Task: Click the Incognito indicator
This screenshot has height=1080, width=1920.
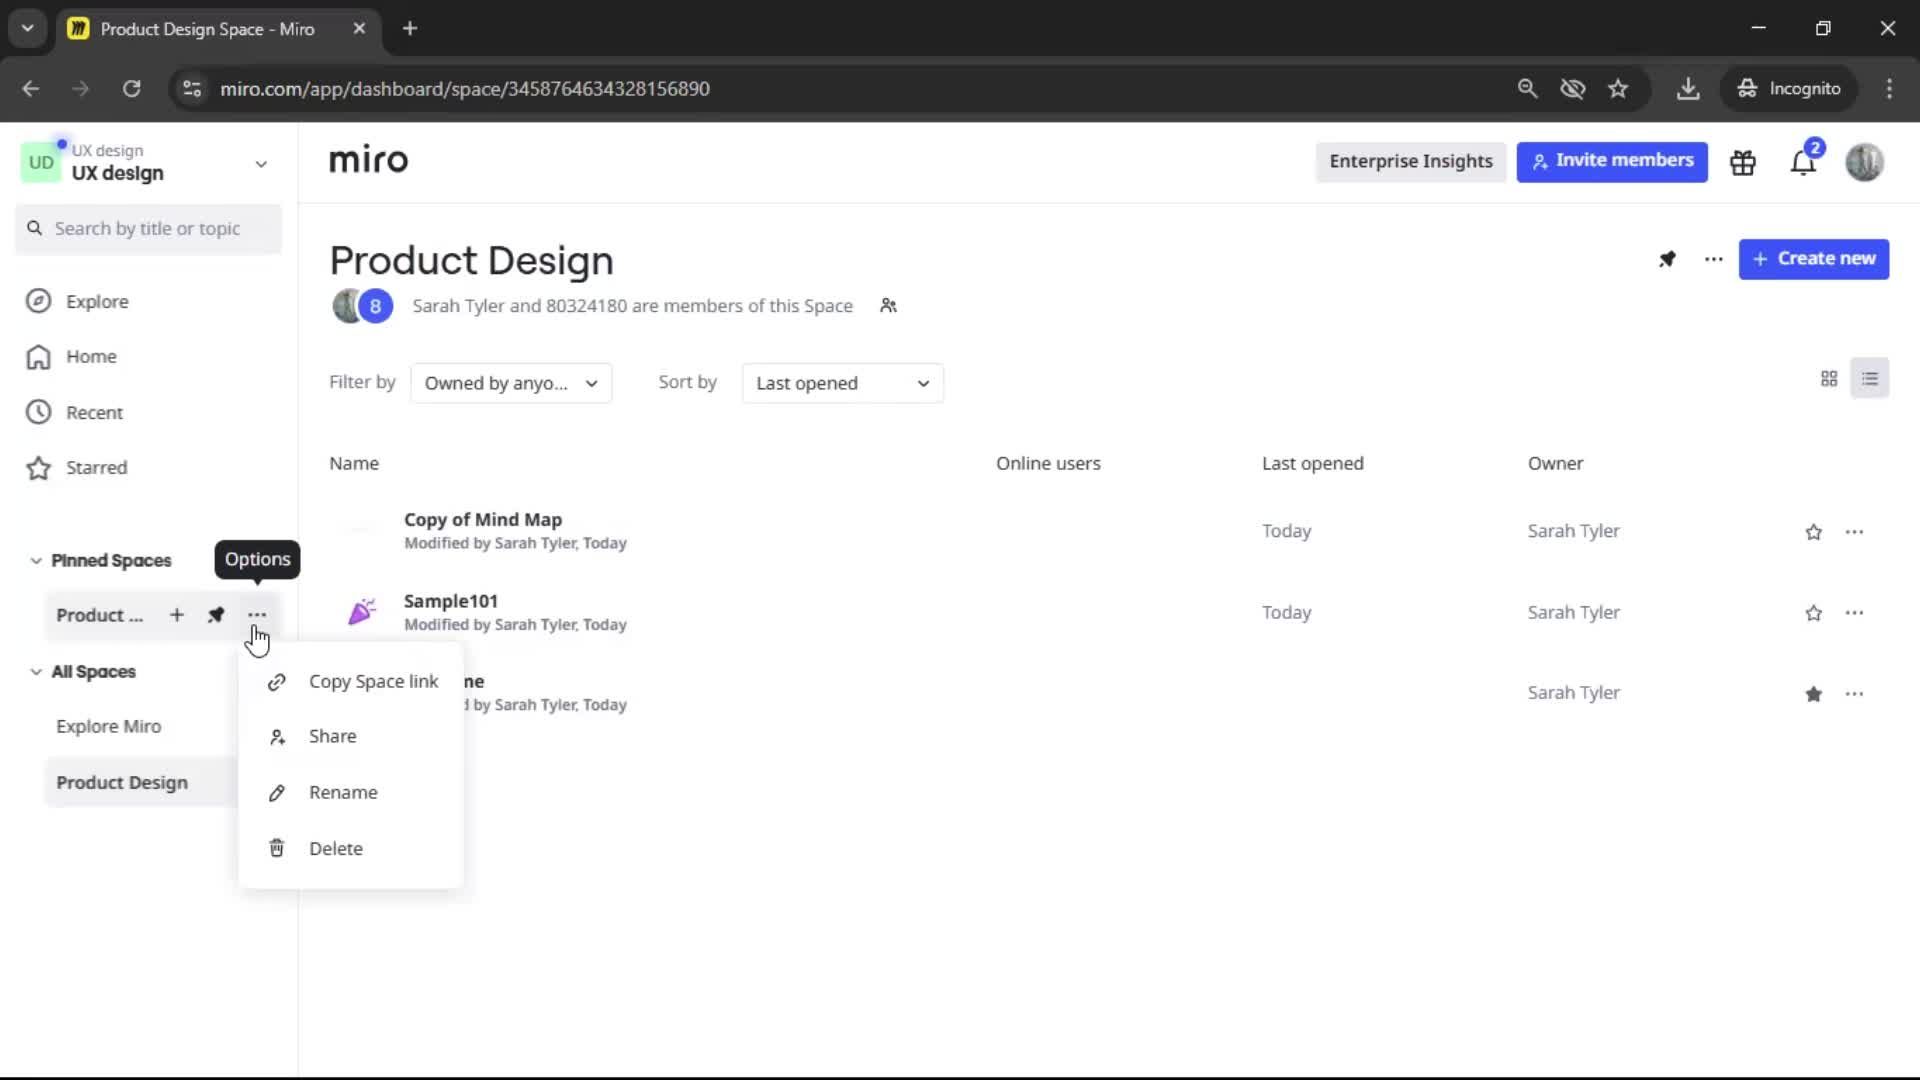Action: [x=1789, y=89]
